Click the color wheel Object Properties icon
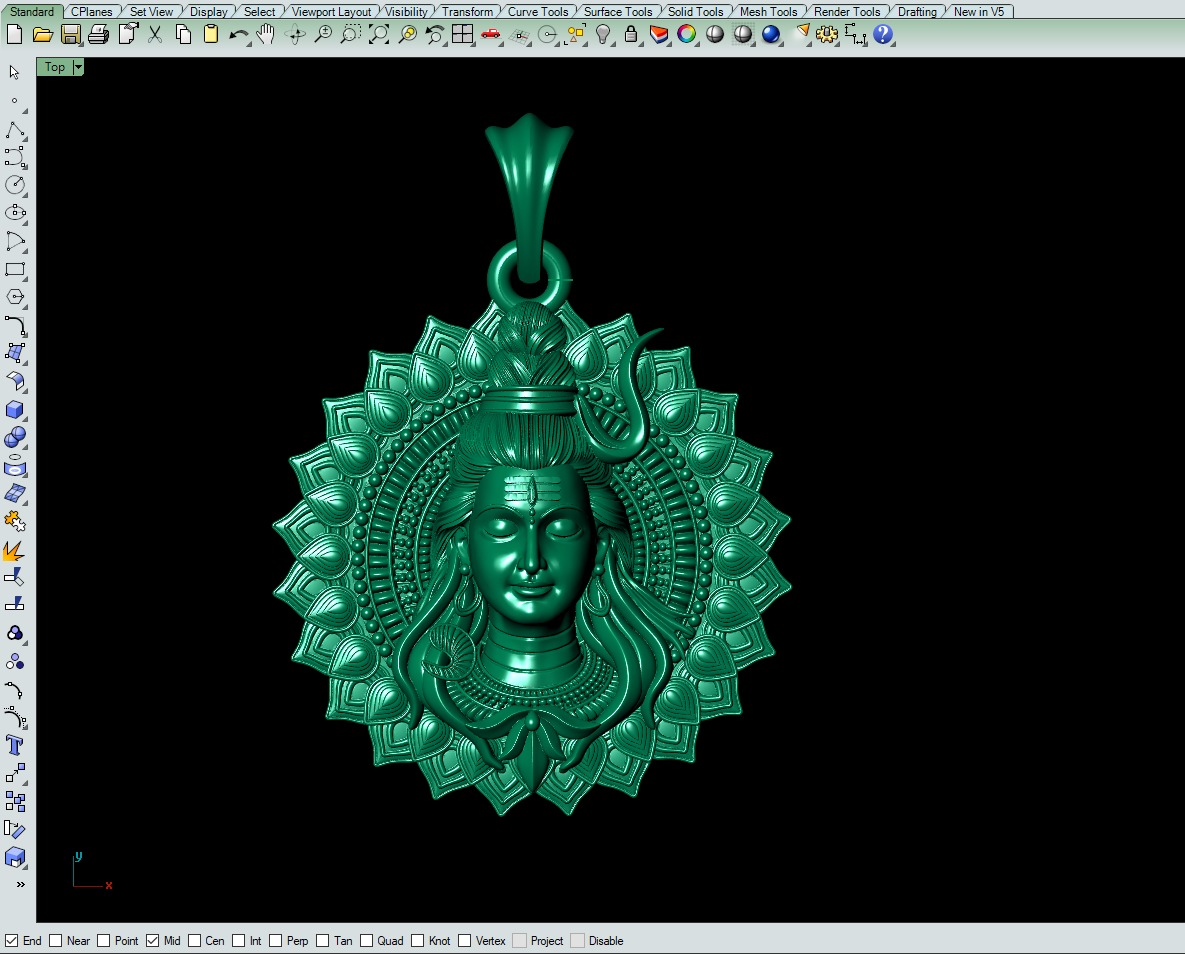 tap(686, 35)
